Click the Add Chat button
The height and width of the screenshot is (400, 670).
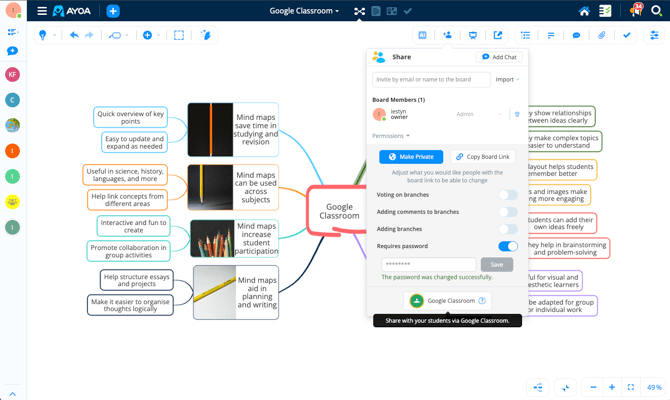pos(500,57)
